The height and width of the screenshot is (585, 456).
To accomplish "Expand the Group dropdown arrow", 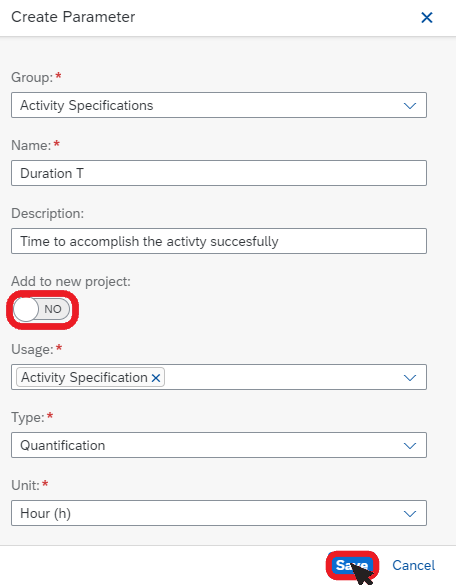I will pos(410,106).
